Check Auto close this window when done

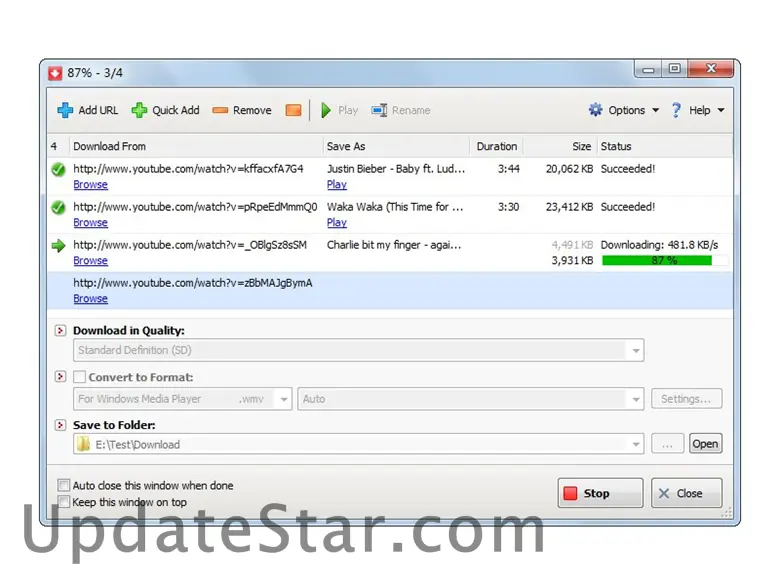[63, 485]
